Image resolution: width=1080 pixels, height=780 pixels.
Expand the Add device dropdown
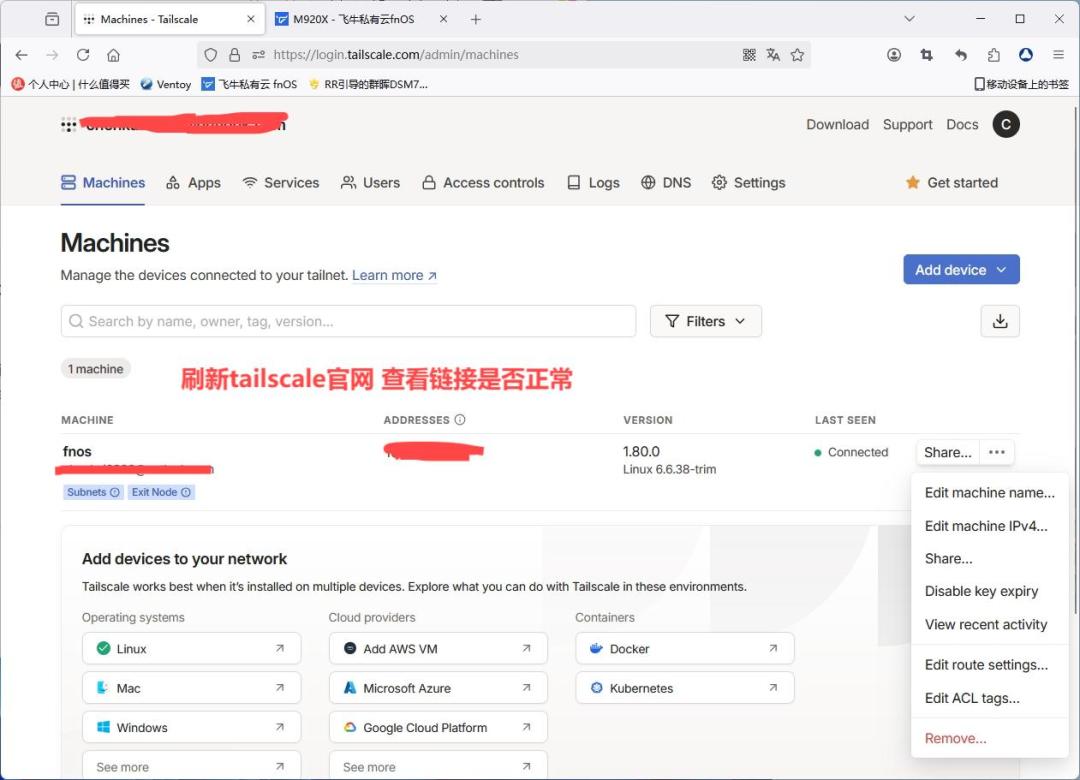click(x=961, y=270)
